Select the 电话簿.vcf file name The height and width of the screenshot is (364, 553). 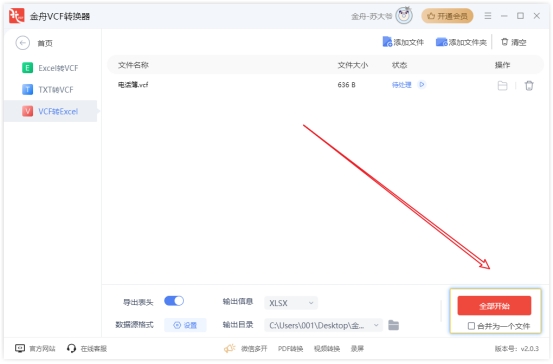133,85
